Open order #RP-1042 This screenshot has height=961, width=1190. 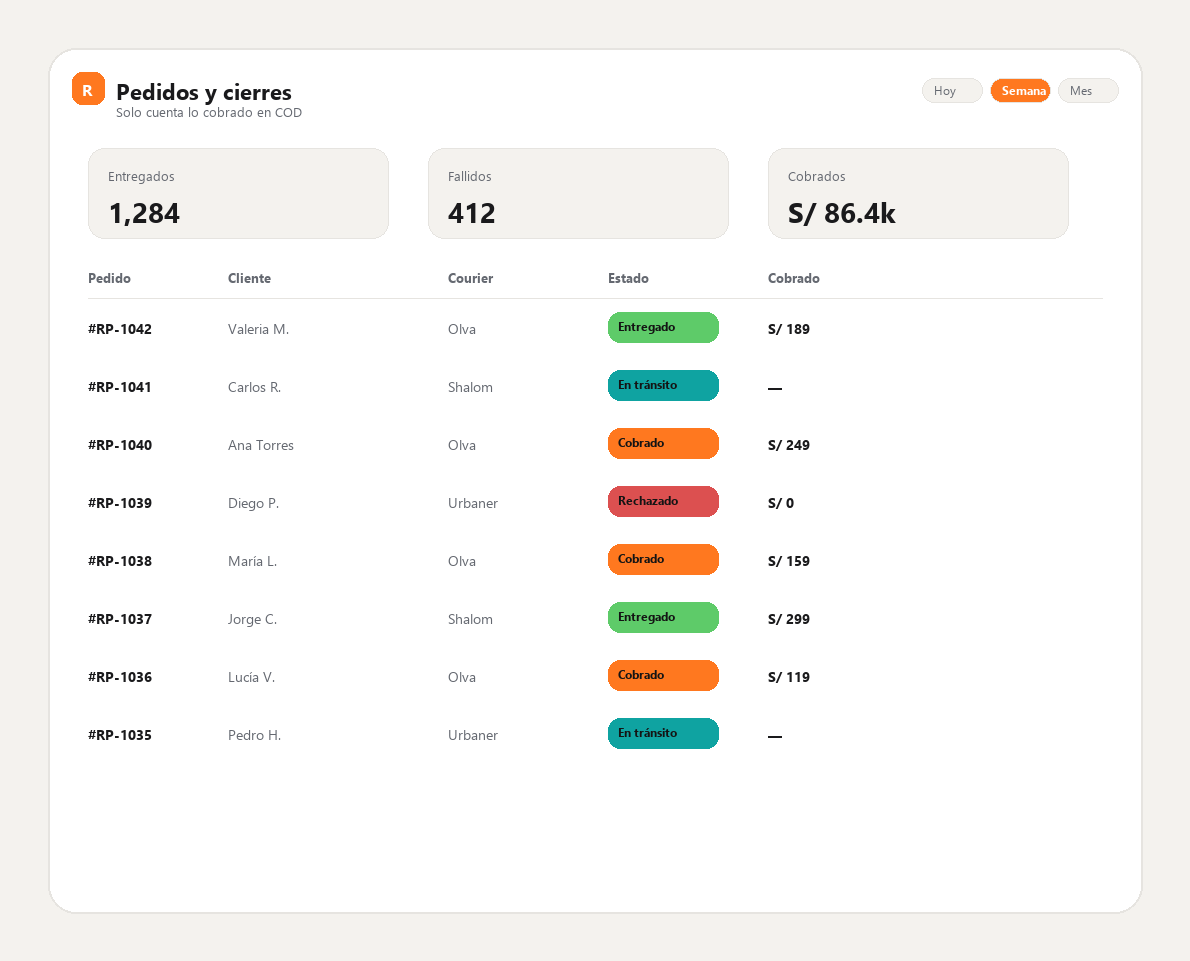[x=120, y=329]
